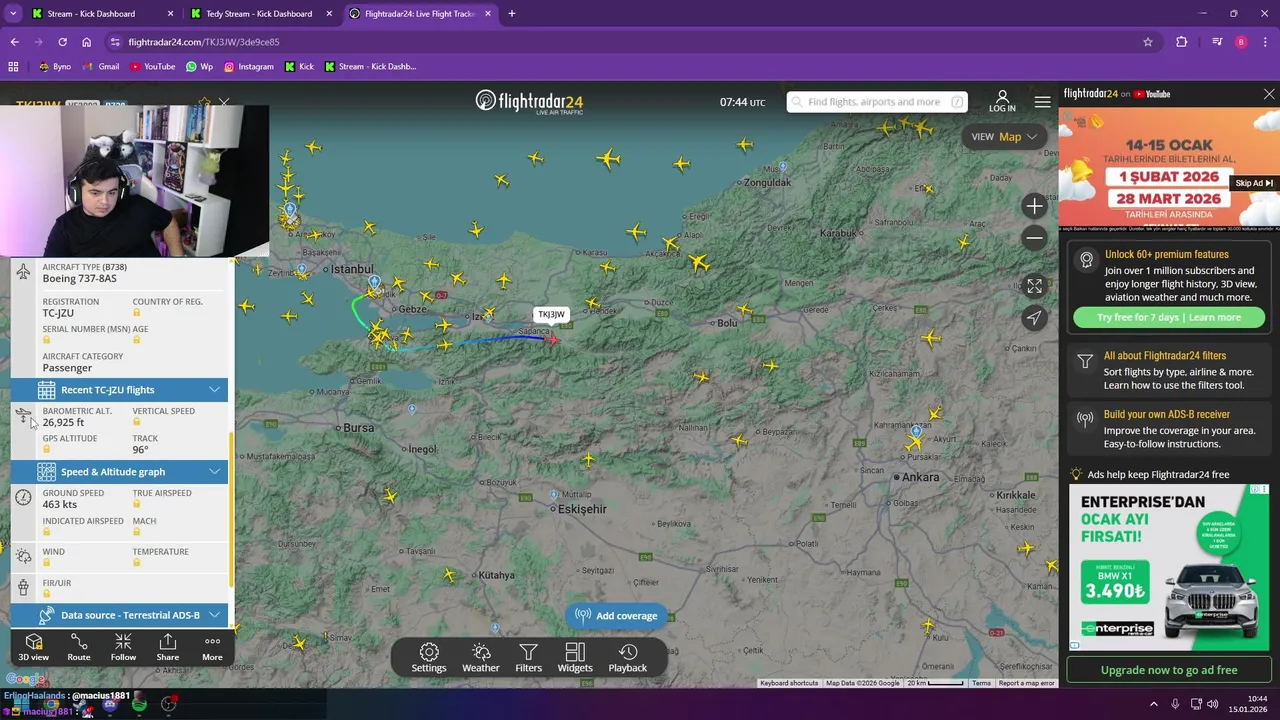Click Flightradar24 logo in header
The image size is (1280, 720).
[x=529, y=102]
